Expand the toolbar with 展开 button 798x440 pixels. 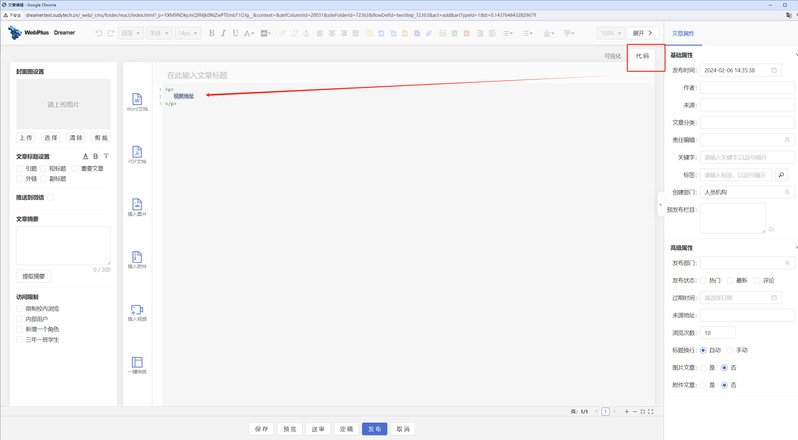point(642,33)
